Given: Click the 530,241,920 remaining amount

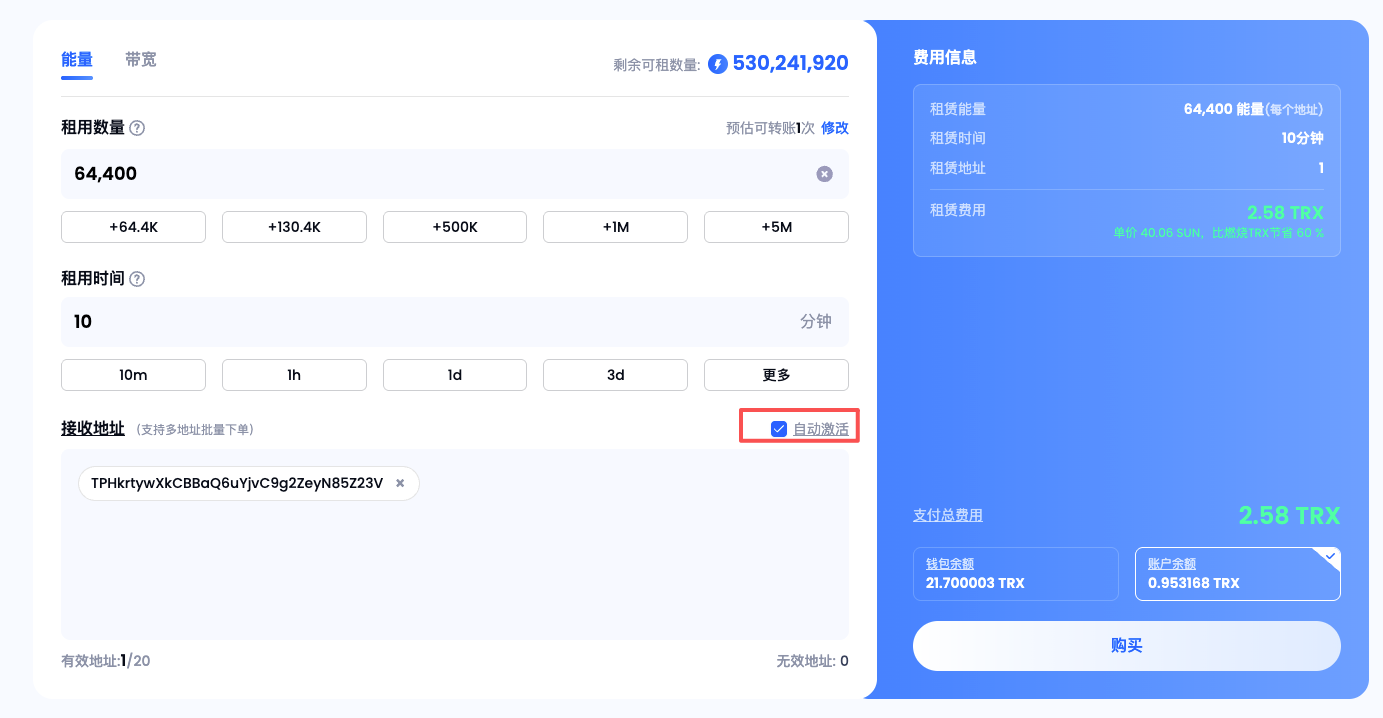Looking at the screenshot, I should [791, 63].
